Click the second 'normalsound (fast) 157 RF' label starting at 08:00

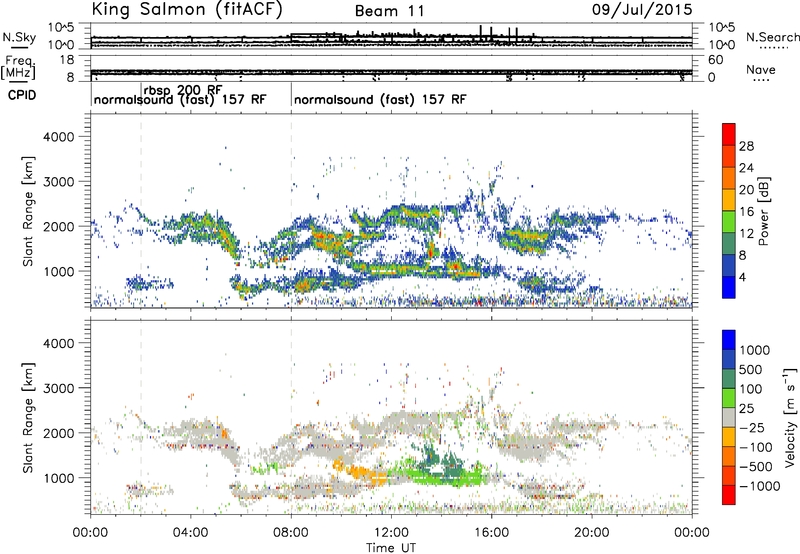[380, 99]
